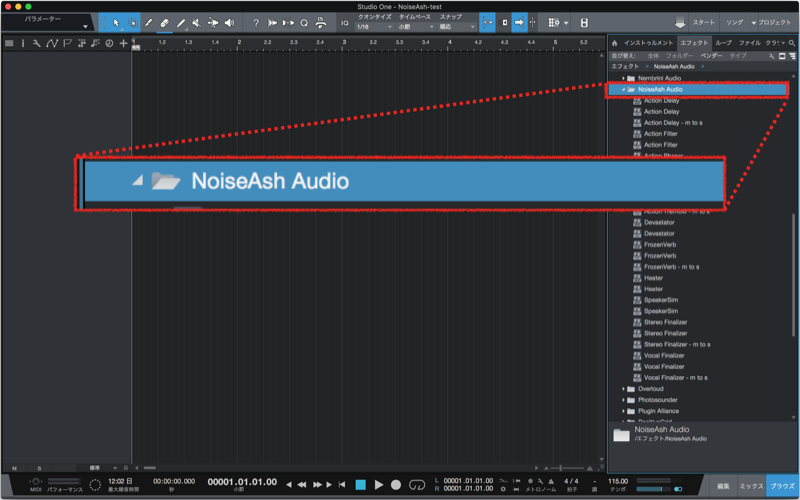800x500 pixels.
Task: Click the IQ input quantize button
Action: (345, 23)
